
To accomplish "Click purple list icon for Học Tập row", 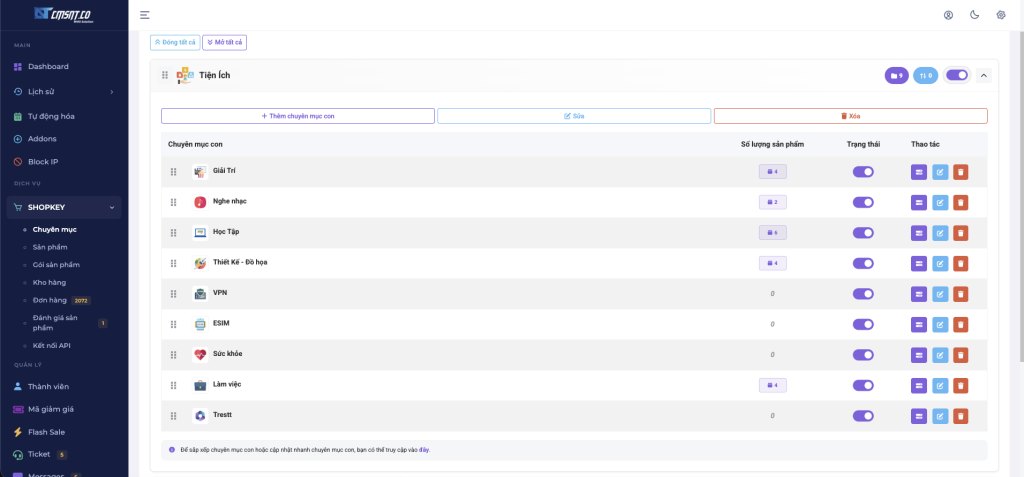I will (x=919, y=233).
